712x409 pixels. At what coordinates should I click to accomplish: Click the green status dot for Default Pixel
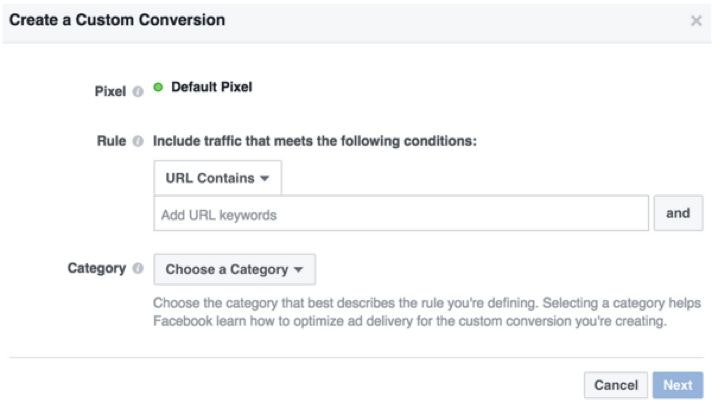(x=158, y=88)
